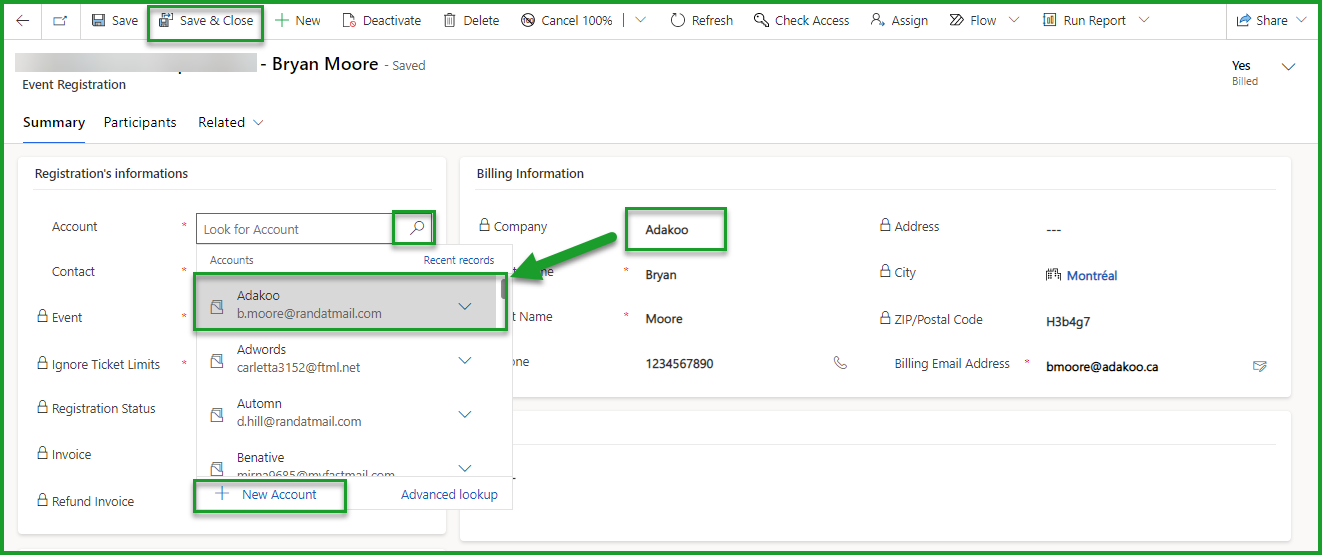Click Save & Close in toolbar
Screen dimensions: 1322x555
206,20
